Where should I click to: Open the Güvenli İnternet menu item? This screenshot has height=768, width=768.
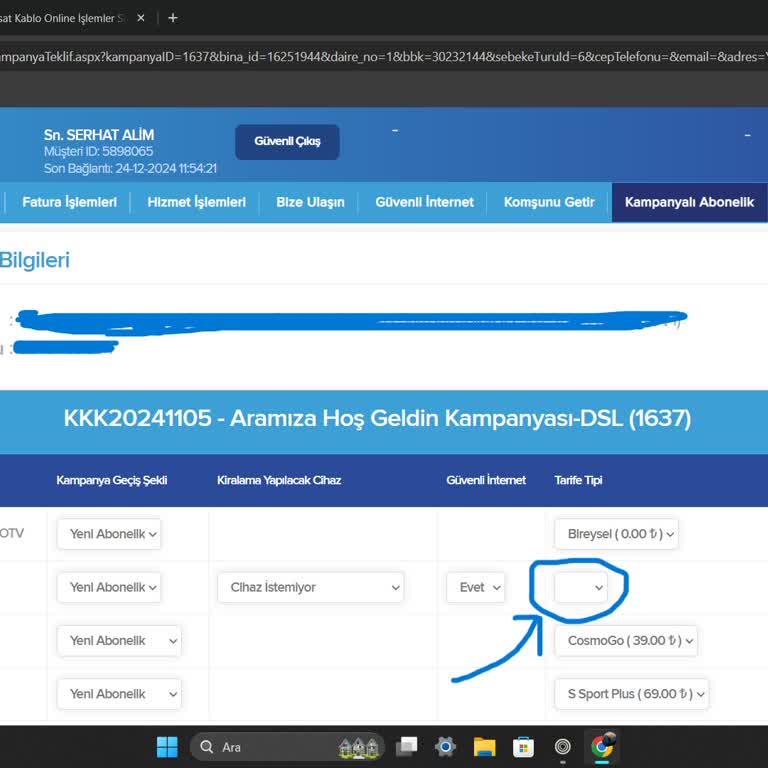[x=424, y=202]
